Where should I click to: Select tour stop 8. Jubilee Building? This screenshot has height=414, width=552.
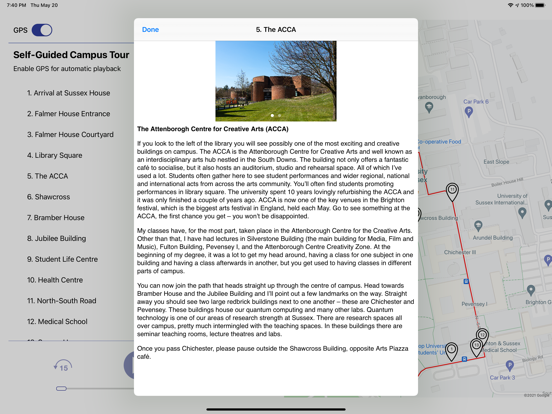click(57, 238)
